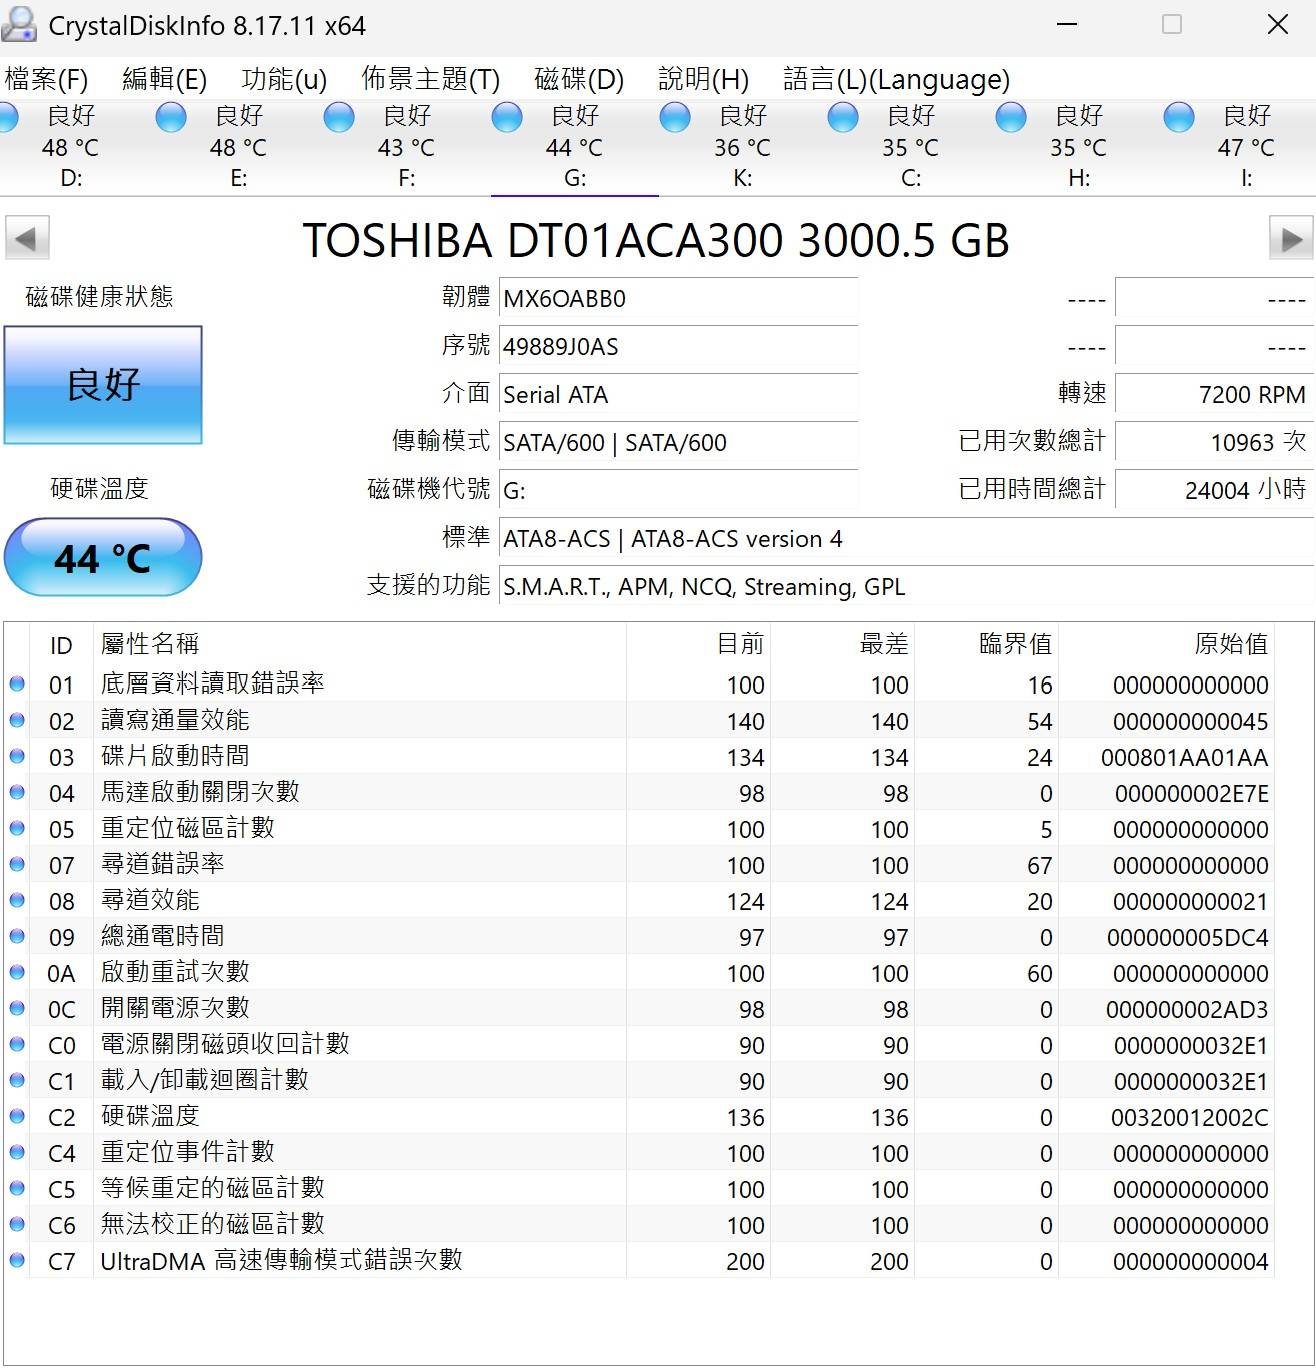The width and height of the screenshot is (1316, 1368).
Task: Select the H: drive status orb
Action: pyautogui.click(x=1011, y=118)
